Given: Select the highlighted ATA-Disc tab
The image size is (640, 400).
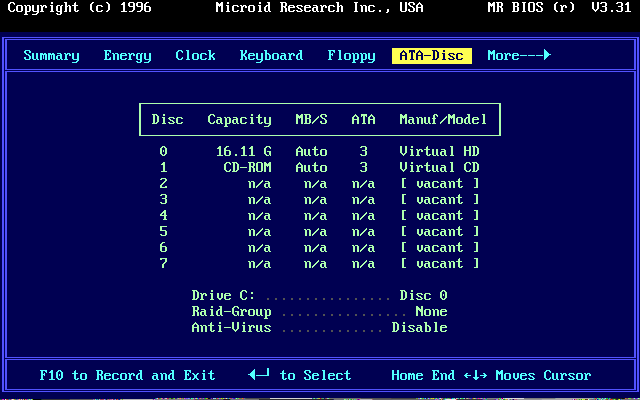Looking at the screenshot, I should pos(432,56).
